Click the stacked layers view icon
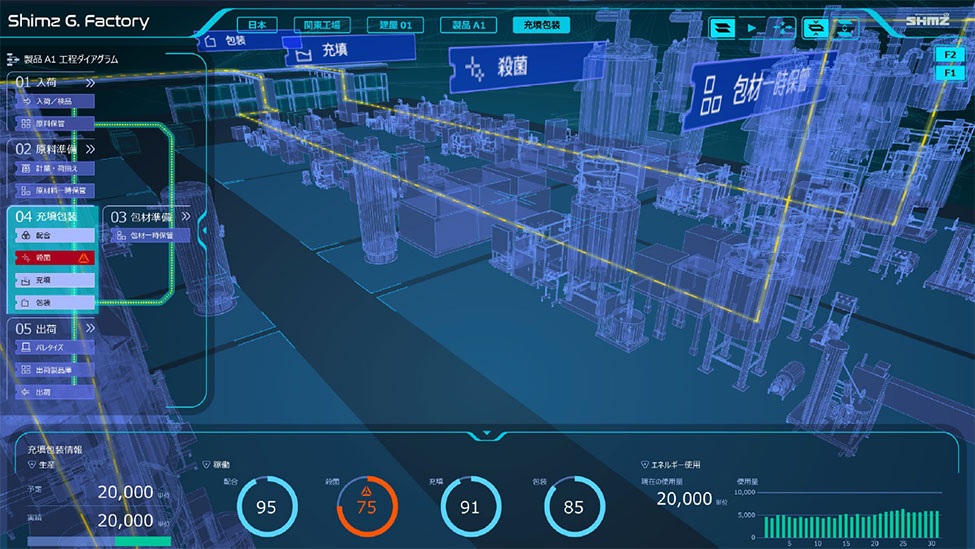Viewport: 975px width, 549px height. click(x=722, y=28)
